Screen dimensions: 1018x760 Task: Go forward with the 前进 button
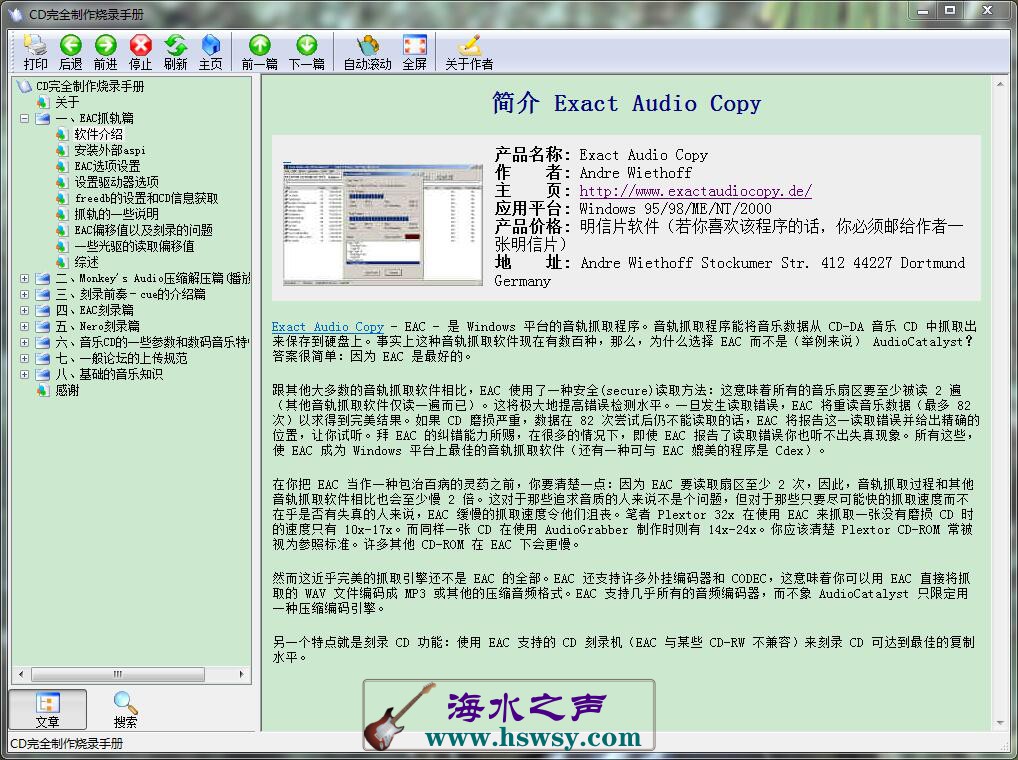click(x=105, y=52)
